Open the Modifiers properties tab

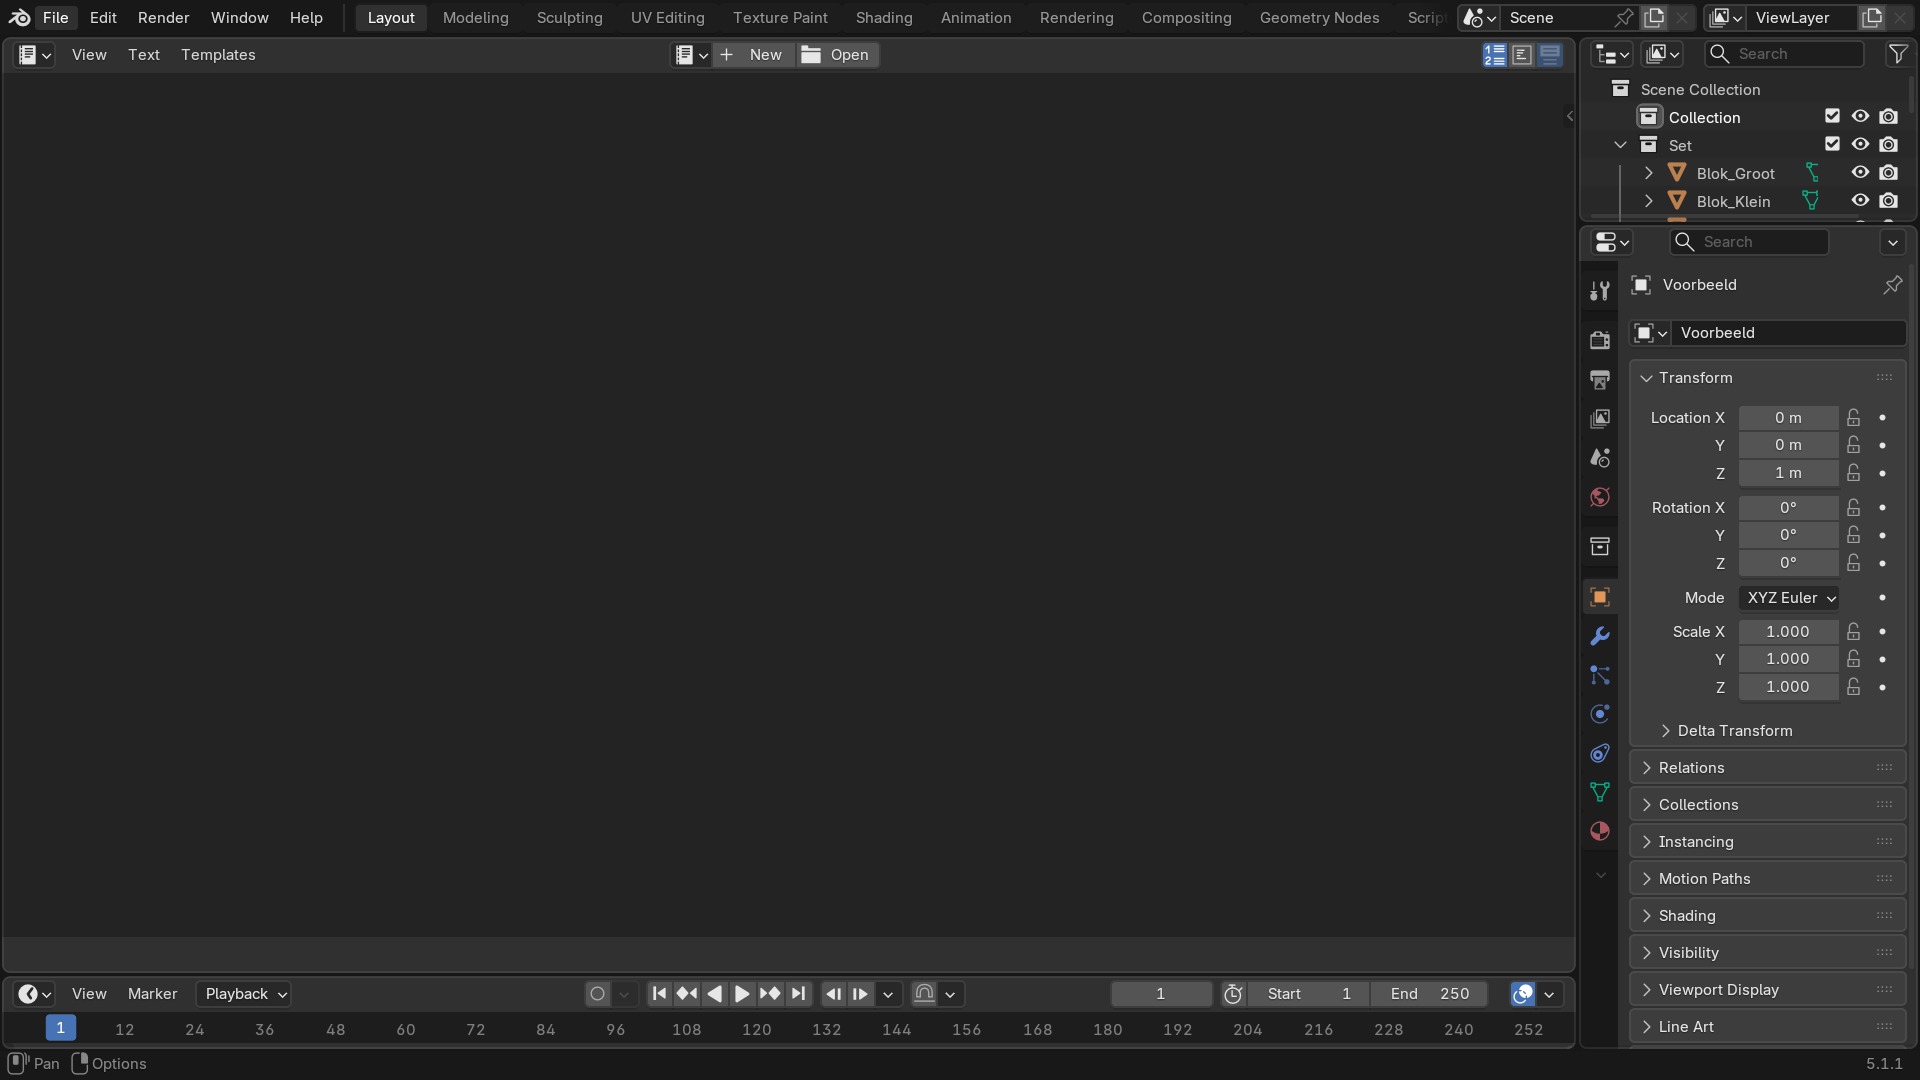pos(1600,636)
